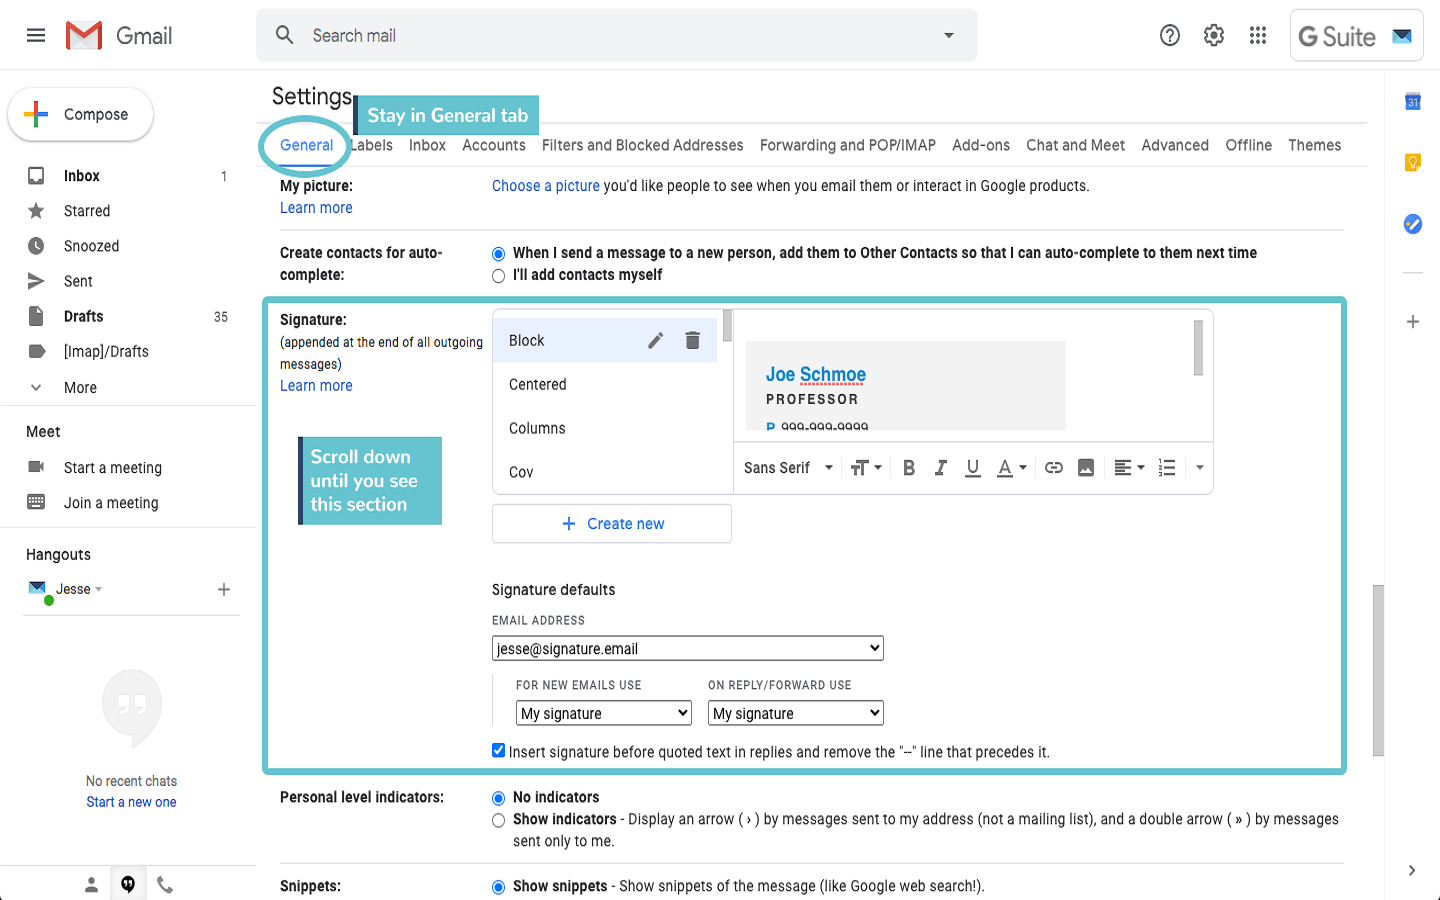Delete the Block signature with trash icon
This screenshot has height=900, width=1440.
[692, 341]
